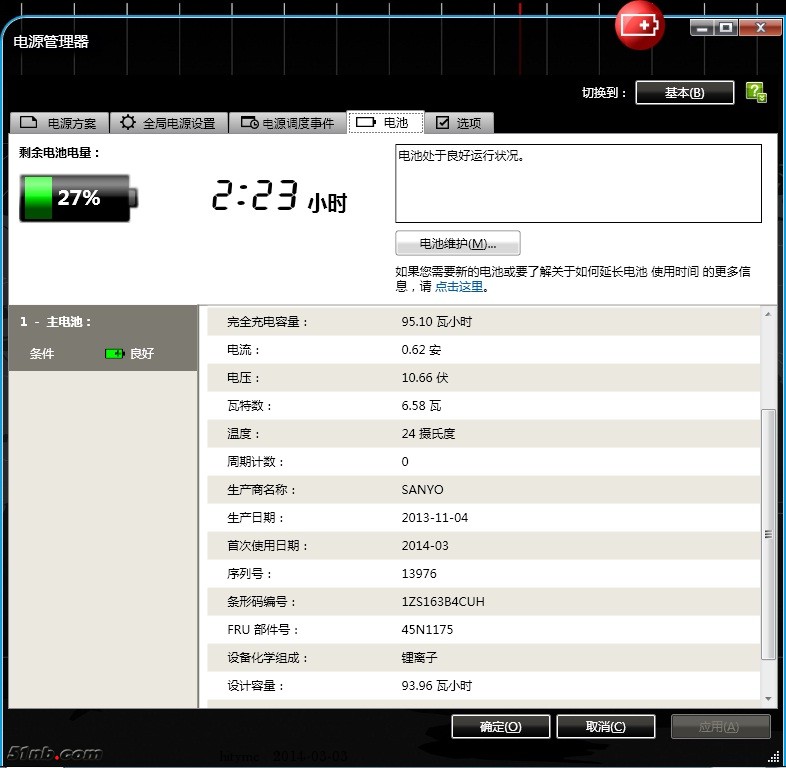This screenshot has height=768, width=786.
Task: Close the 电源管理器 window
Action: (x=760, y=28)
